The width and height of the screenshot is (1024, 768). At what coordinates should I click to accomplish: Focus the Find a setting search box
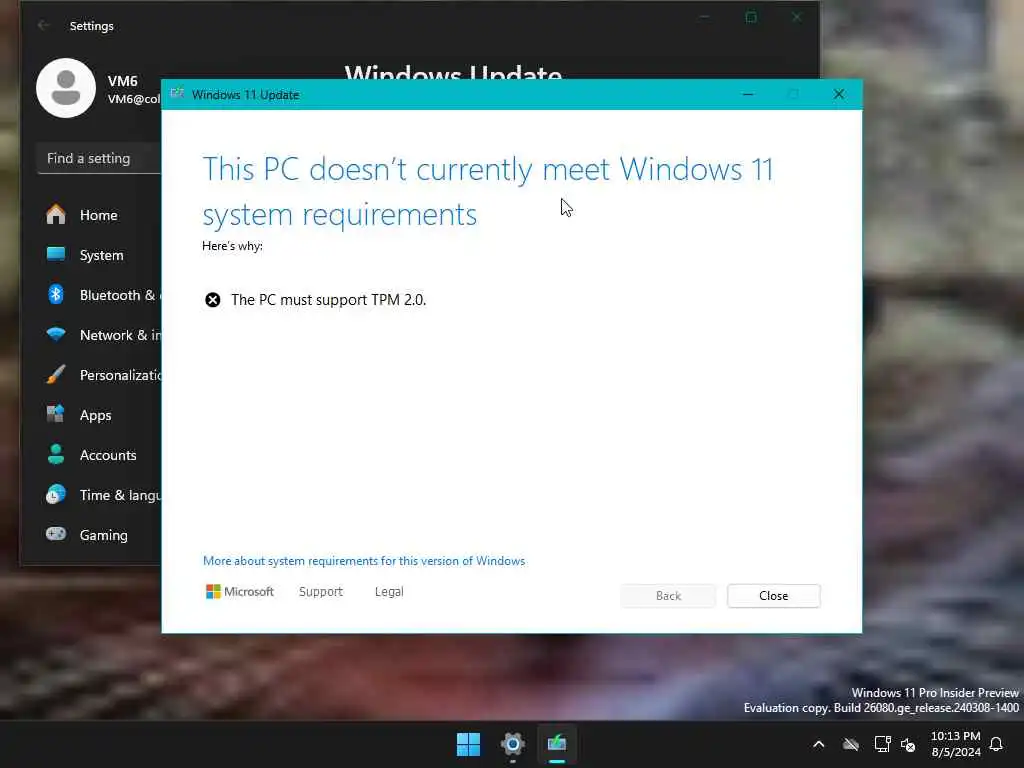click(99, 159)
